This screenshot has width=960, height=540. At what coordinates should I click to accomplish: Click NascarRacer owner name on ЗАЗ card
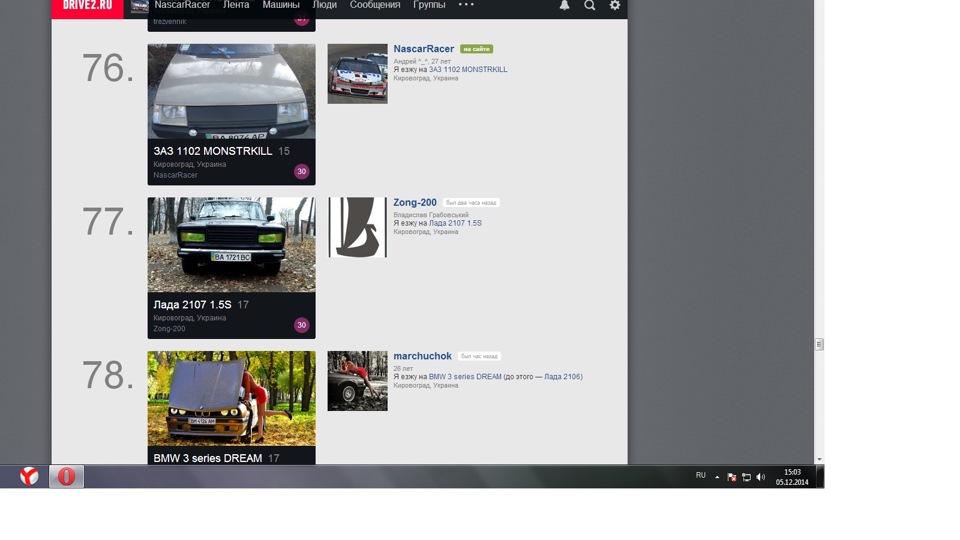point(175,175)
